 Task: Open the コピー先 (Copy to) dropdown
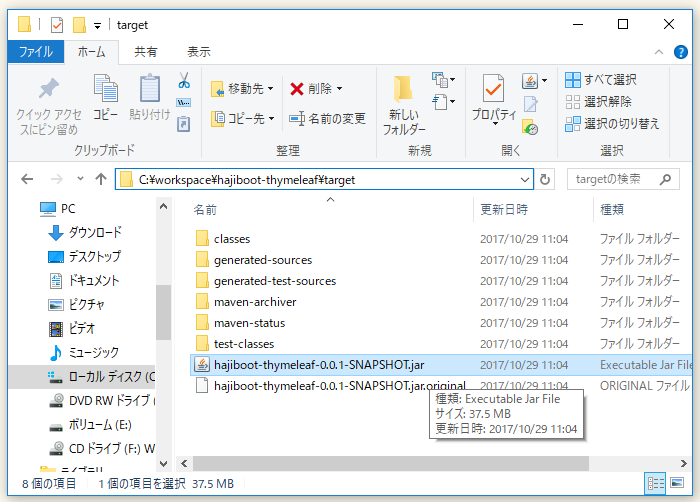pyautogui.click(x=242, y=119)
